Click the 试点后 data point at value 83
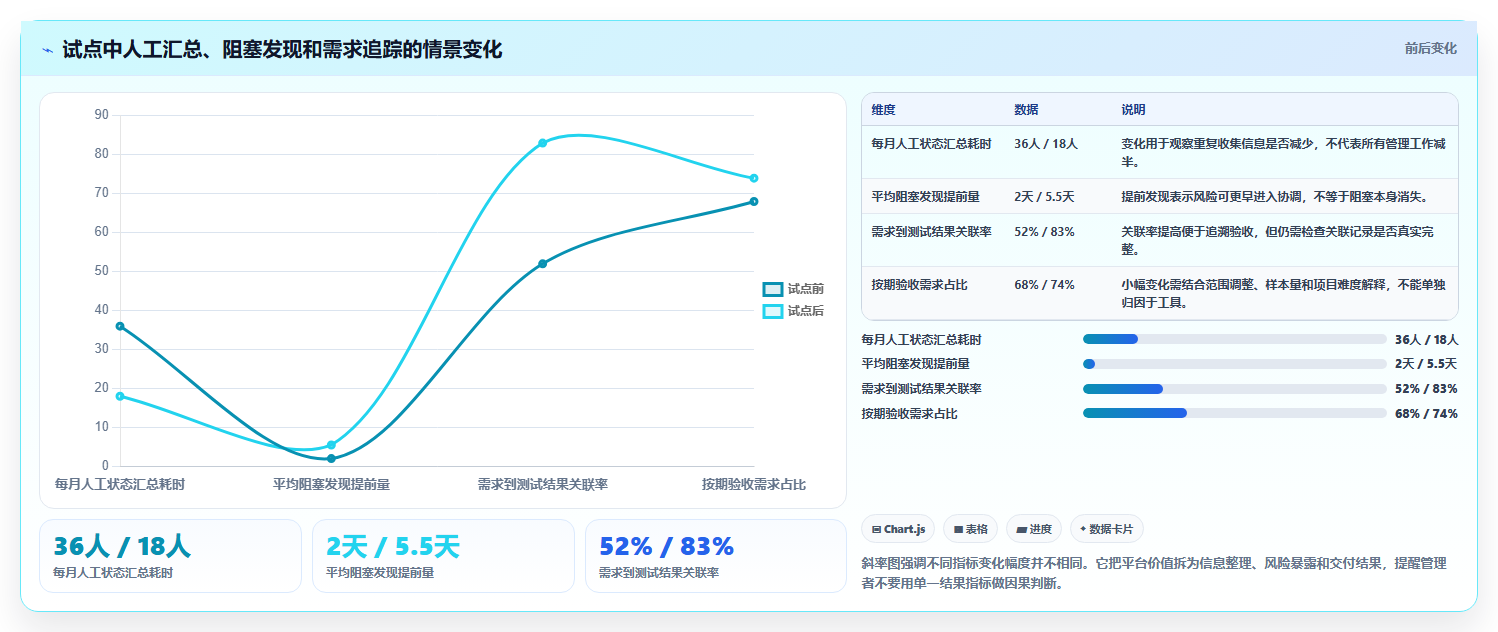 tap(543, 143)
